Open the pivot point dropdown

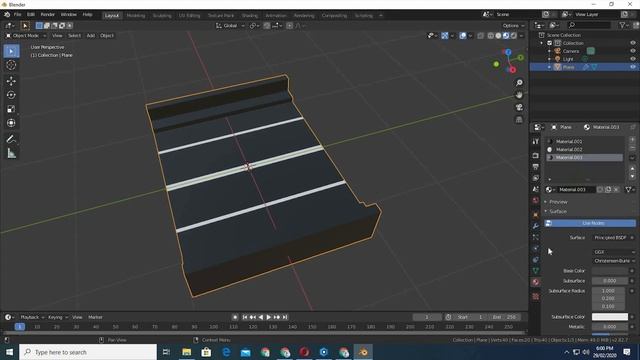[254, 26]
